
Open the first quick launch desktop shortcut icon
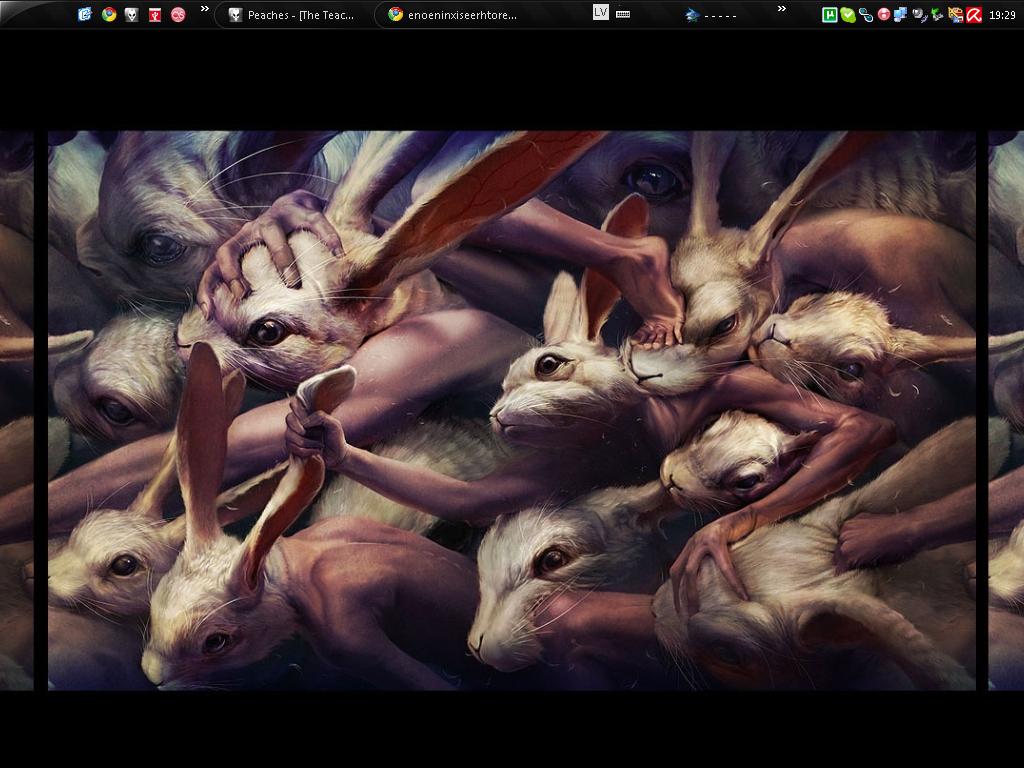pos(85,14)
